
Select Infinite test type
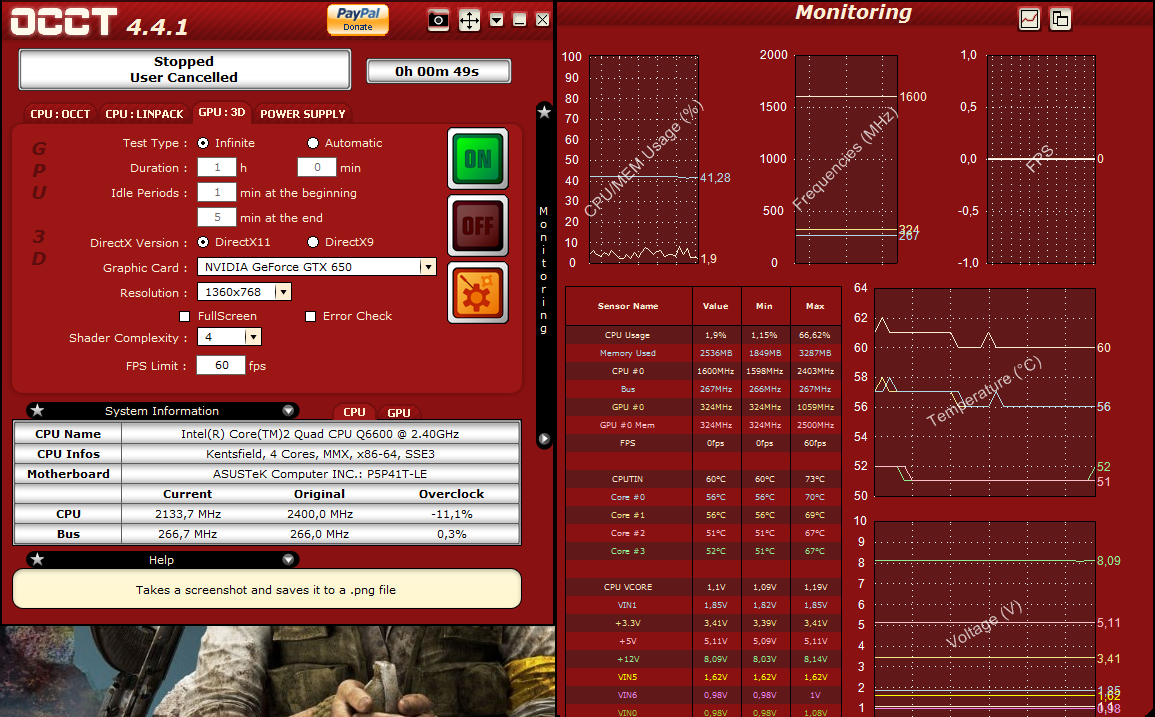click(x=203, y=143)
